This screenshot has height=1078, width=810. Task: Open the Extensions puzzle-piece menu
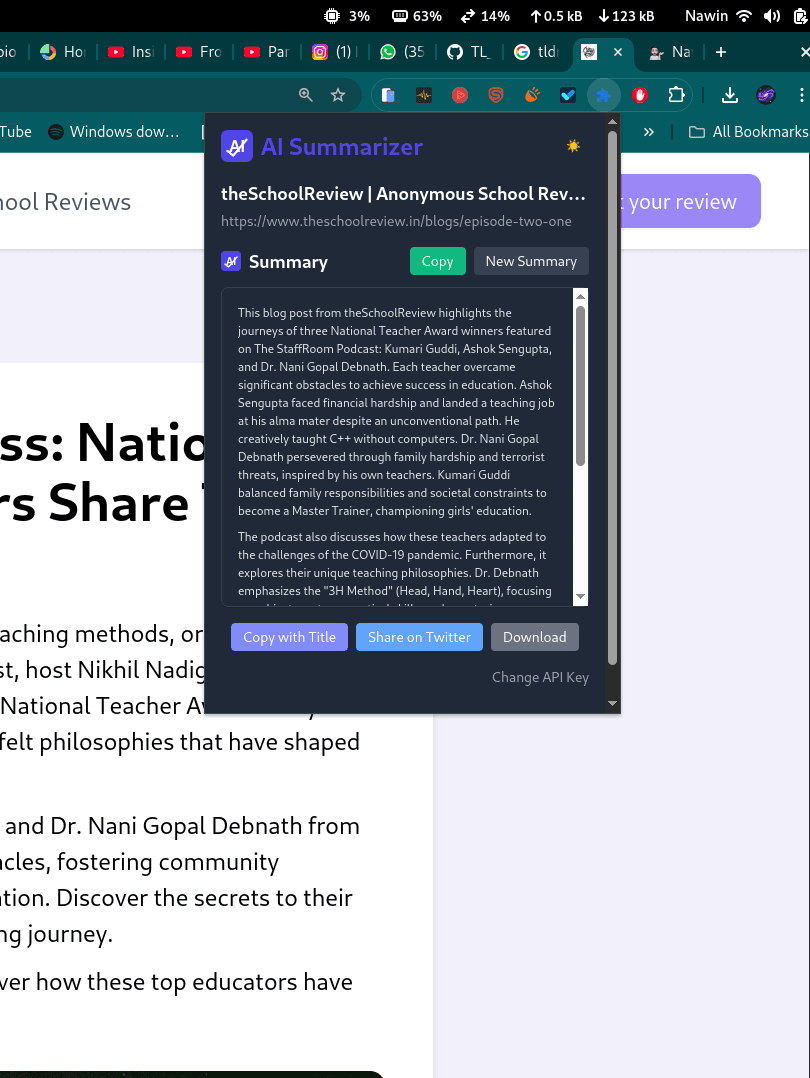coord(677,95)
